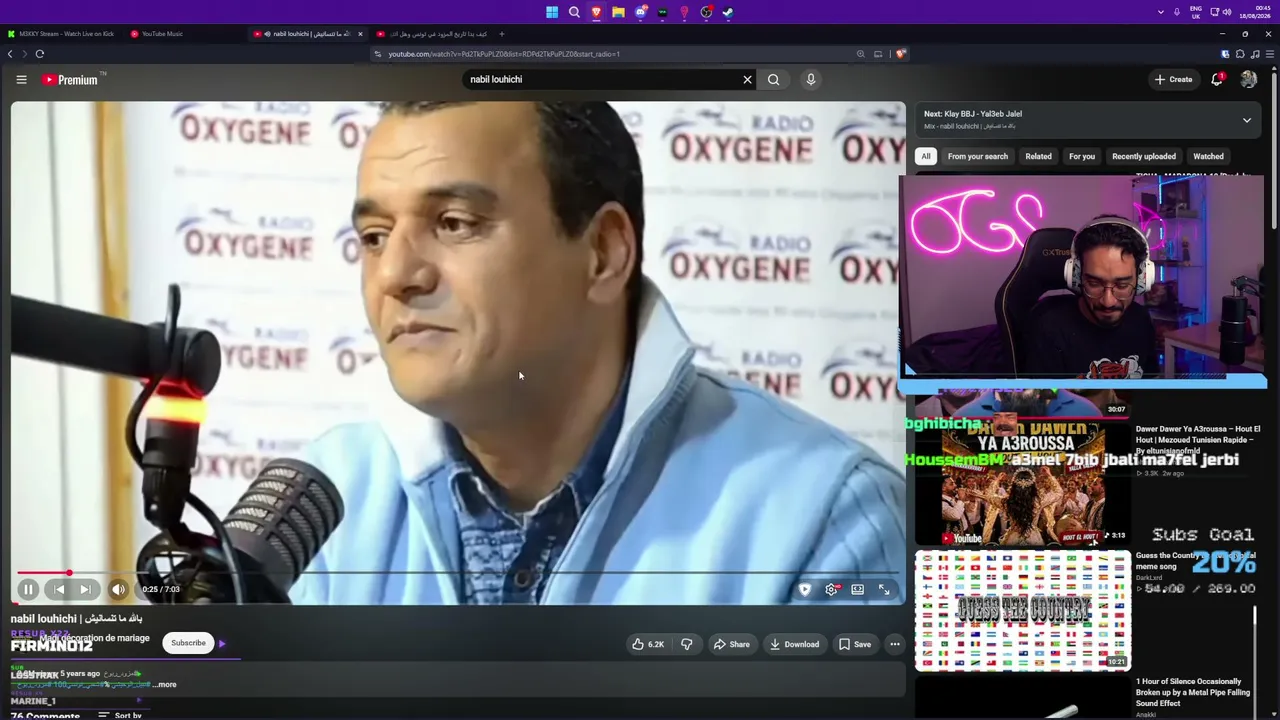Click the nabil louhichi video title
This screenshot has height=720, width=1280.
coord(77,618)
